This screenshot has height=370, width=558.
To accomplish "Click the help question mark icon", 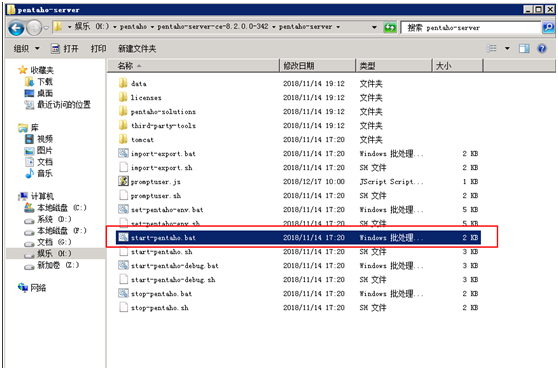I will point(542,48).
